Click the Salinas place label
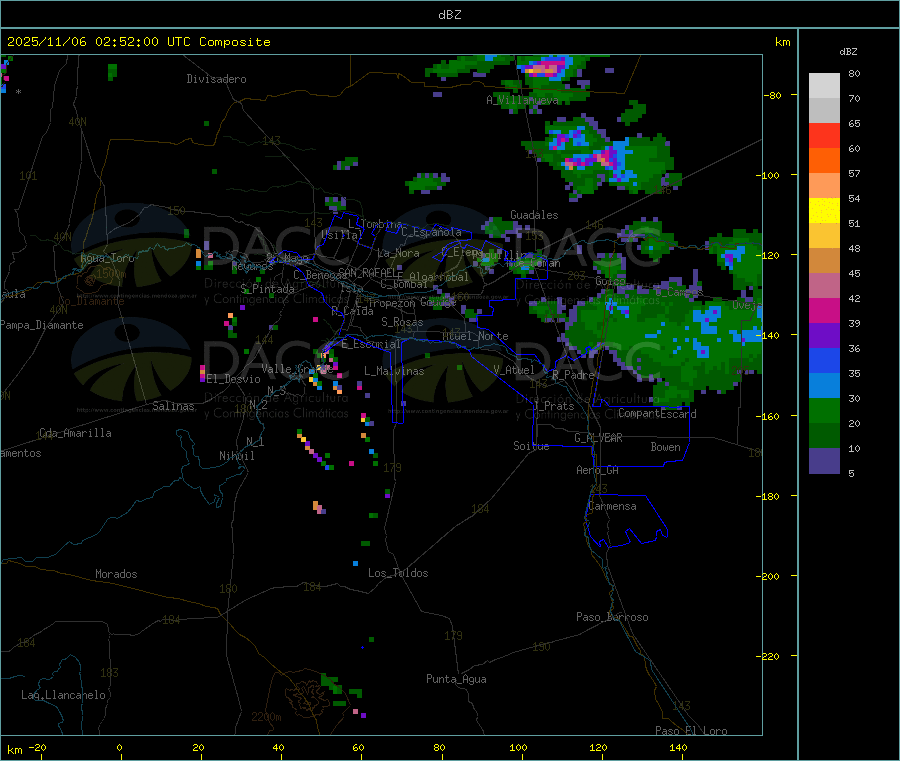 (x=173, y=406)
